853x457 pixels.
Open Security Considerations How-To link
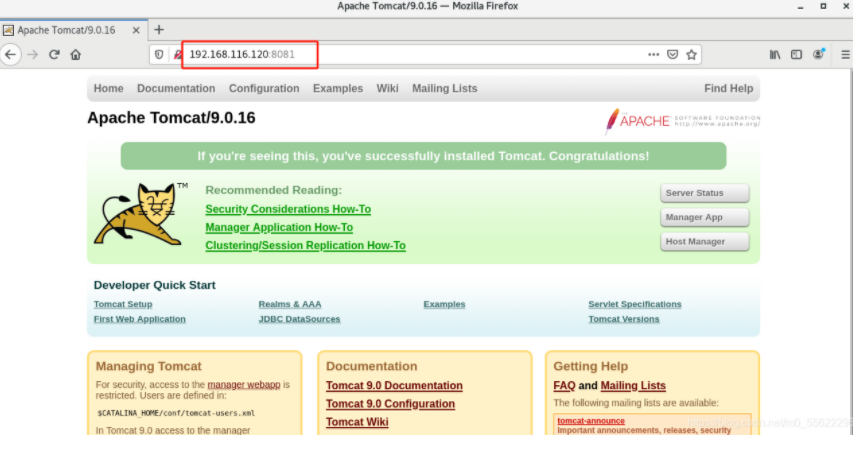pyautogui.click(x=288, y=209)
